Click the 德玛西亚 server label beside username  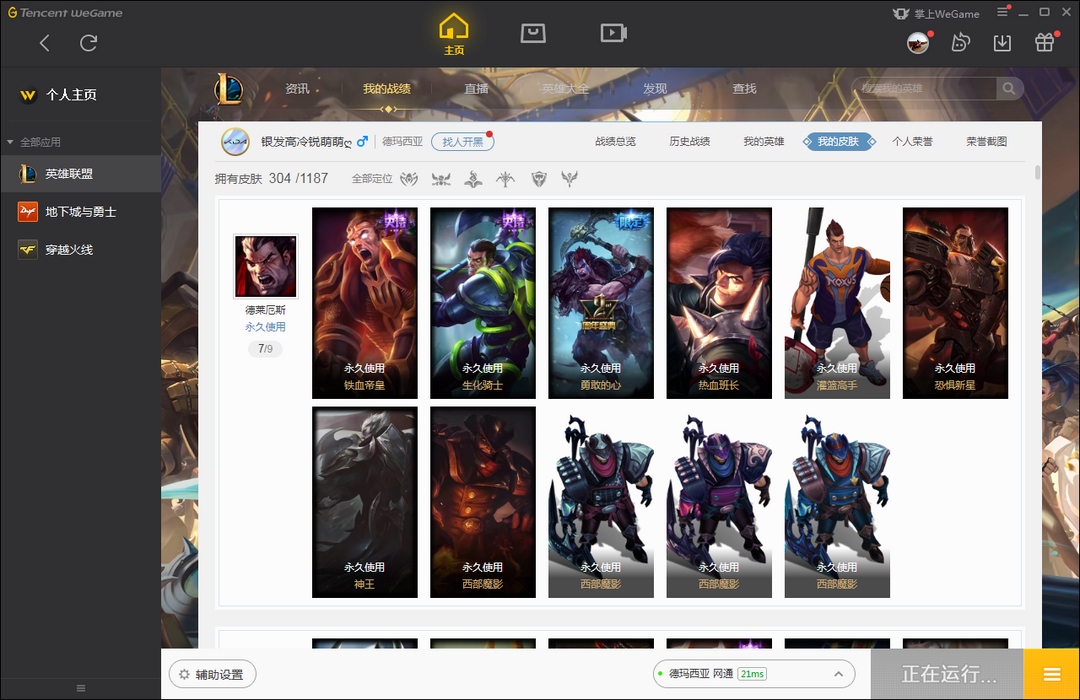pyautogui.click(x=402, y=141)
